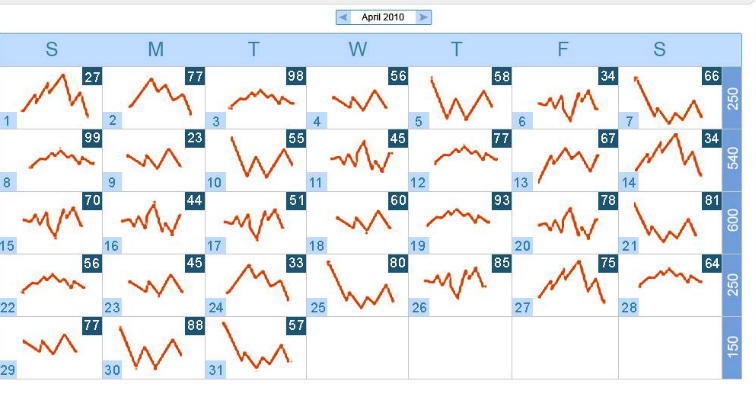
Task: Advance to the next month arrow
Action: tap(424, 17)
